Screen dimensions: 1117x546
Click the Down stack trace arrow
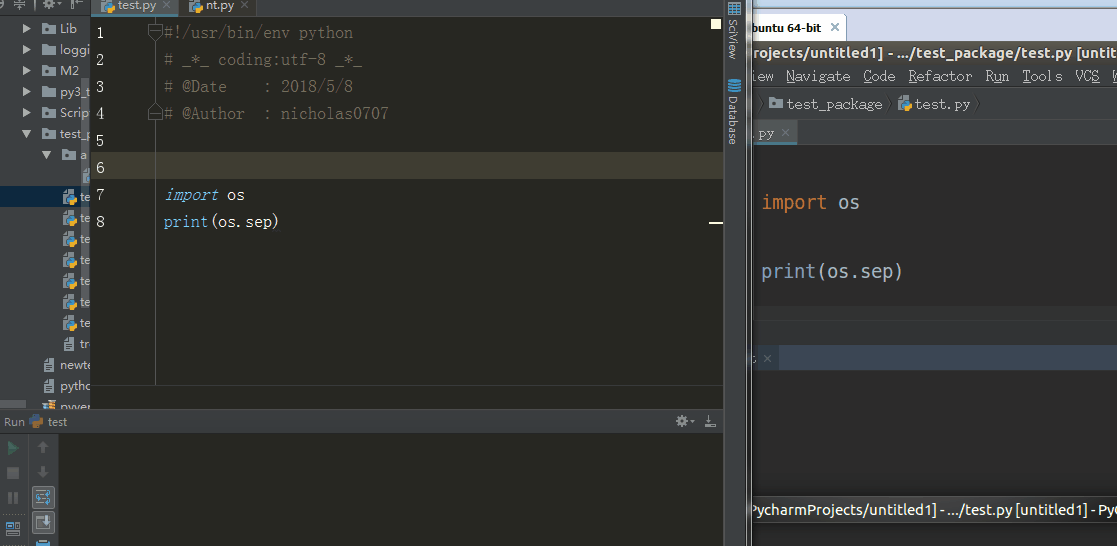43,472
